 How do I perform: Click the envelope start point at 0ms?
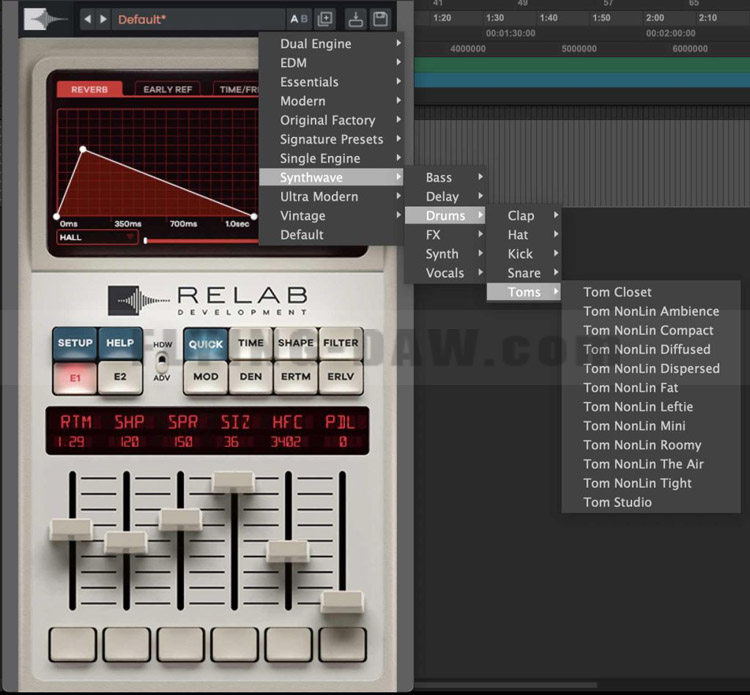57,217
